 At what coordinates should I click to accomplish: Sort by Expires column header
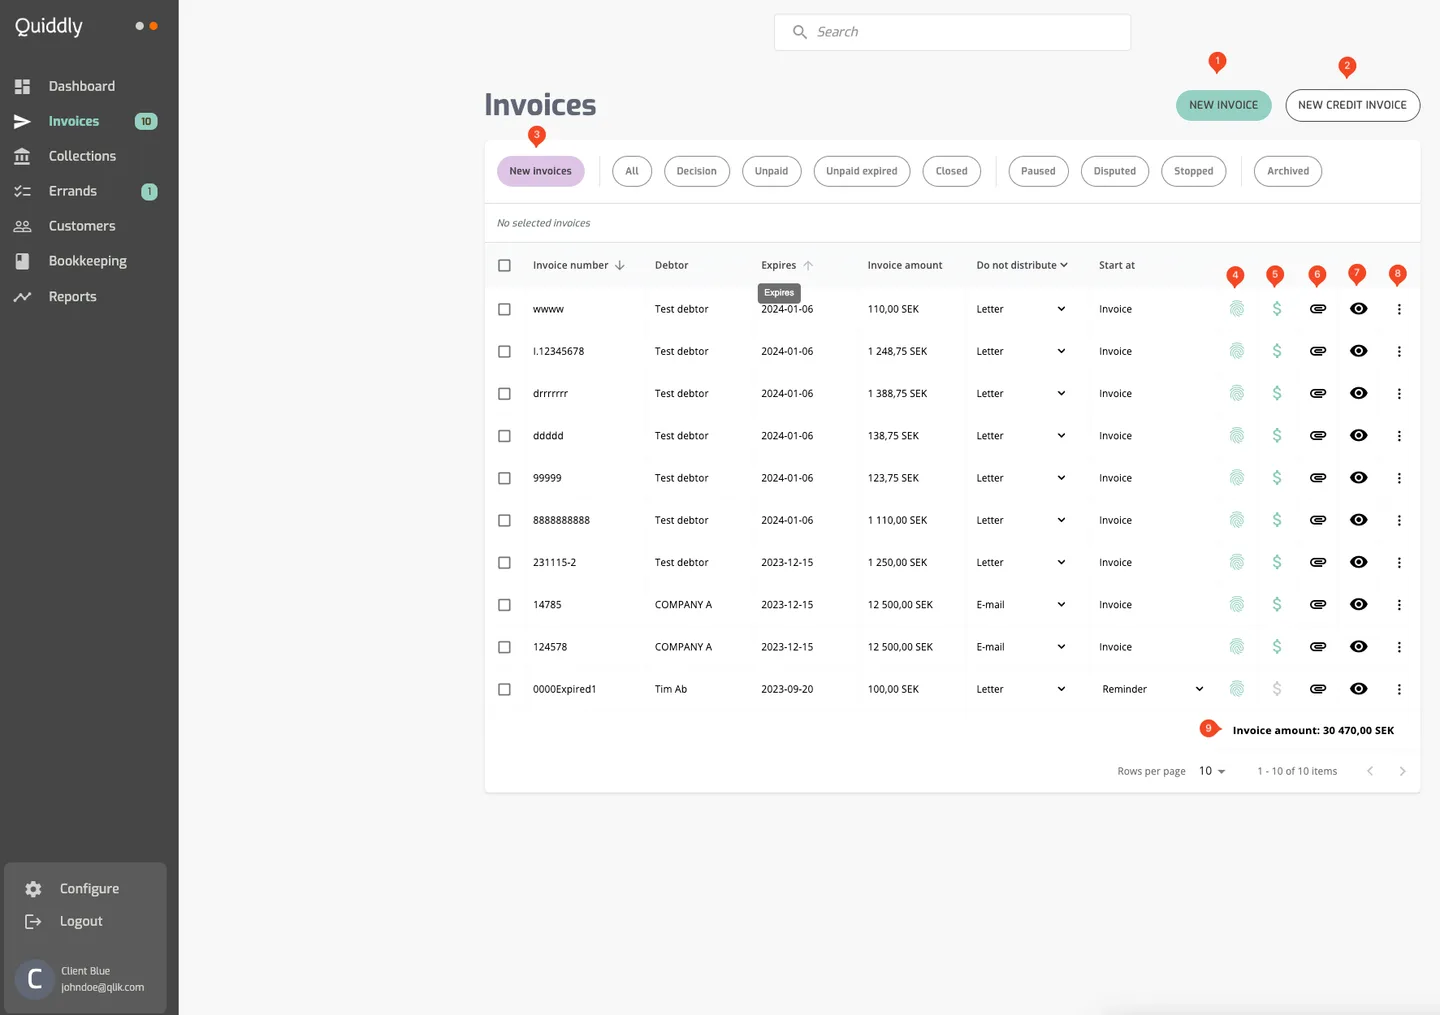click(787, 265)
